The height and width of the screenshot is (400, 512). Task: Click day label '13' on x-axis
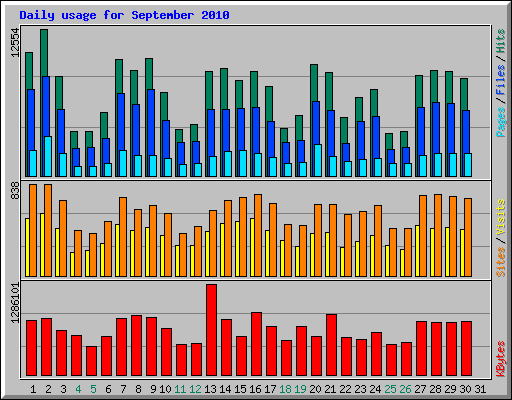[210, 389]
